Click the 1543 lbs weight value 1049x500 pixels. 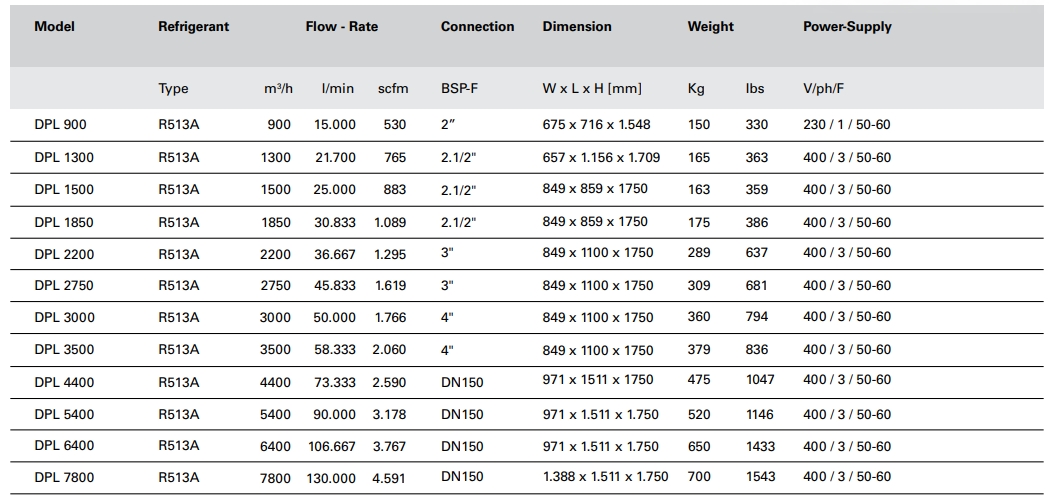[760, 477]
